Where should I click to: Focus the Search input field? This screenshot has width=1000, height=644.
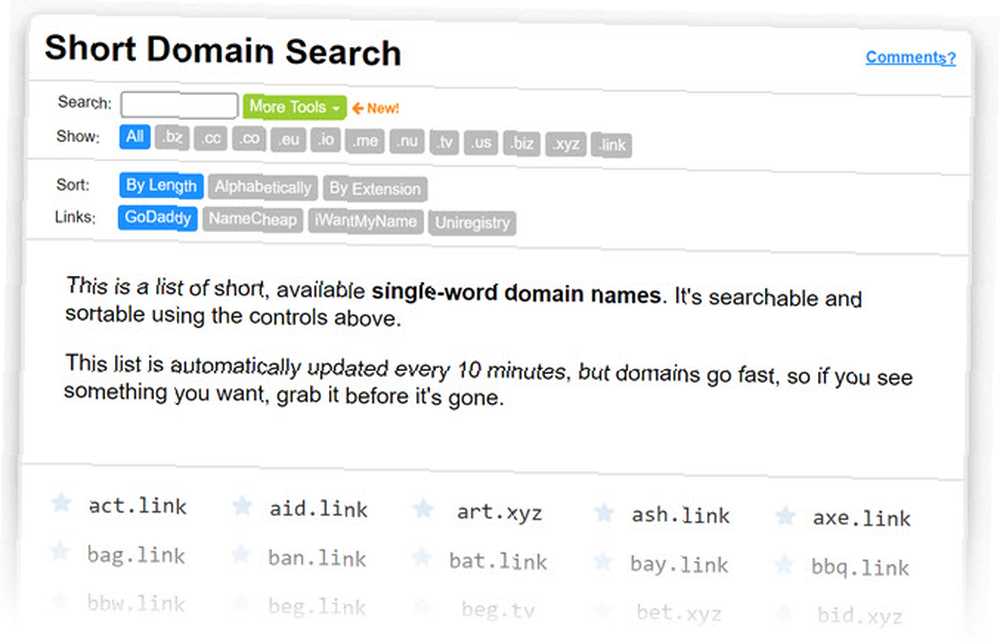[179, 105]
